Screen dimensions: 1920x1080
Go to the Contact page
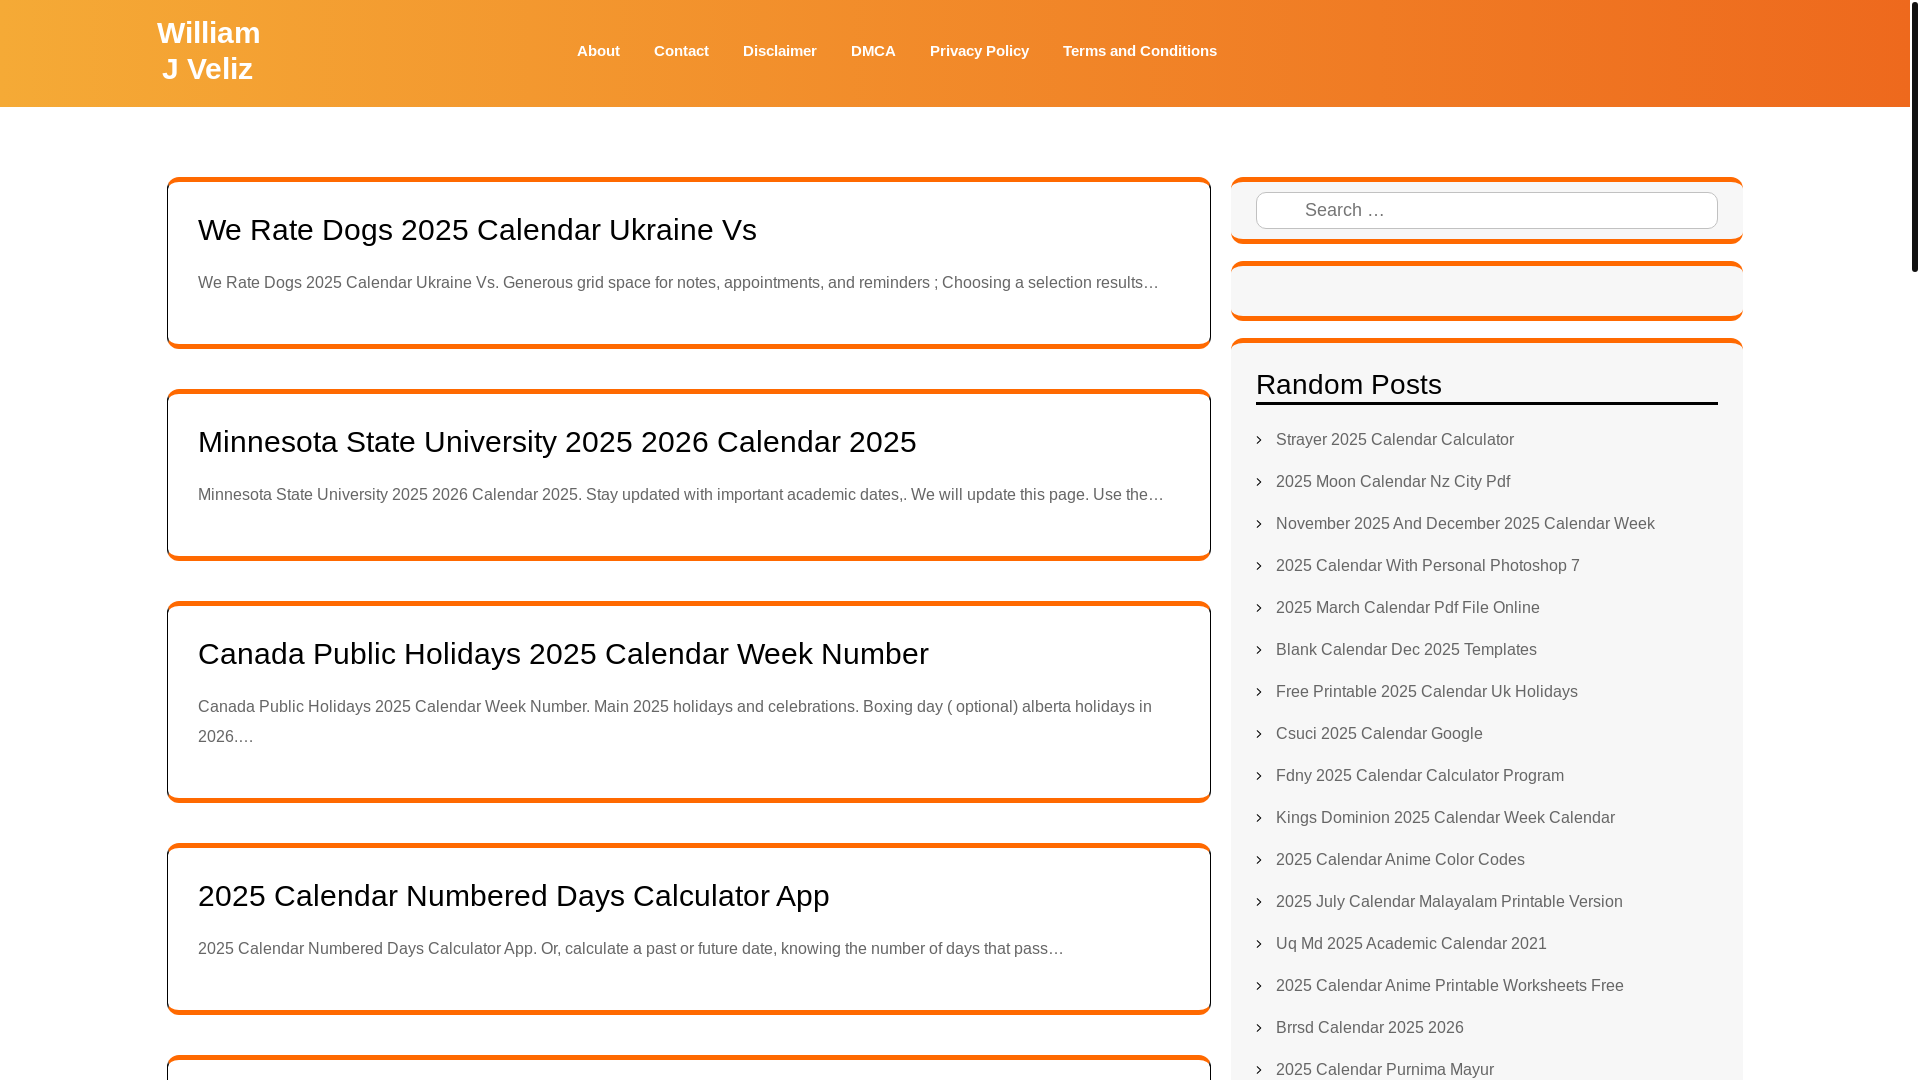(681, 51)
